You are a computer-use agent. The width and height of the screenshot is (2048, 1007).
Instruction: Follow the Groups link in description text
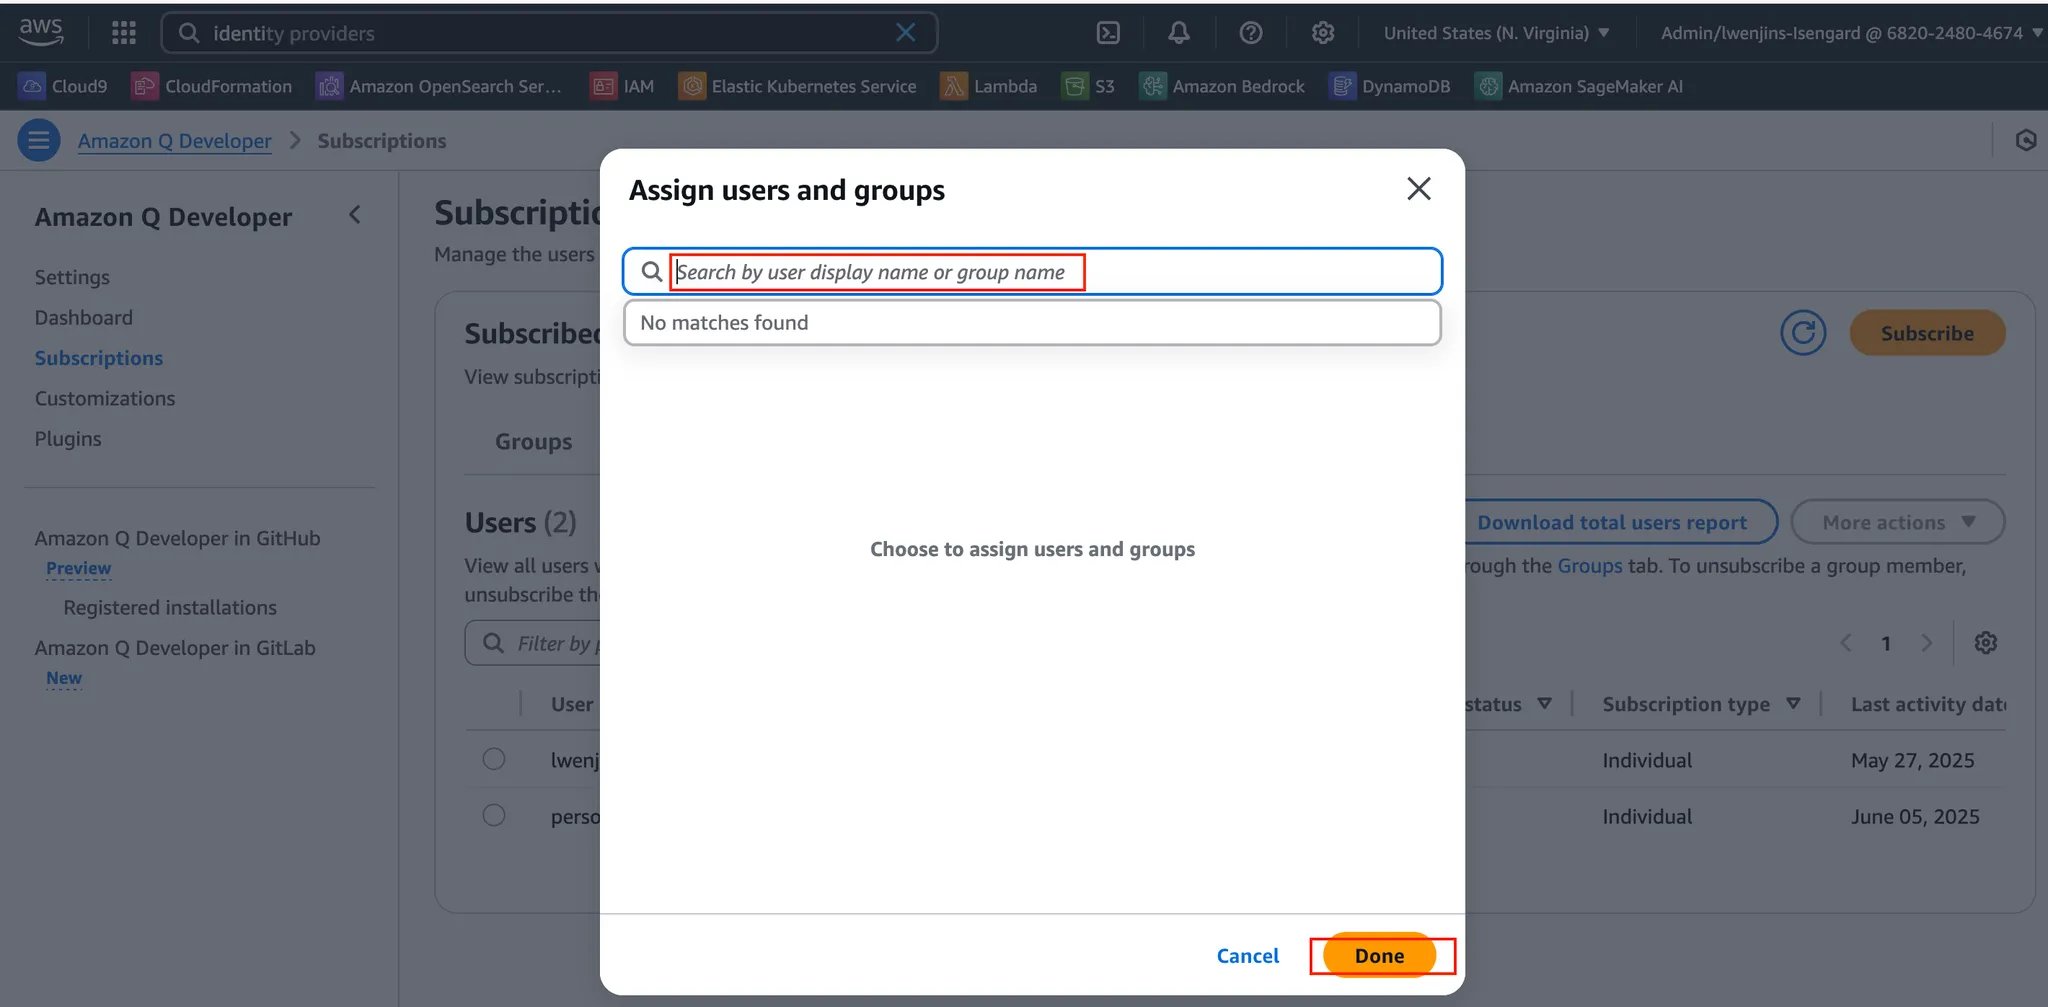(1589, 566)
